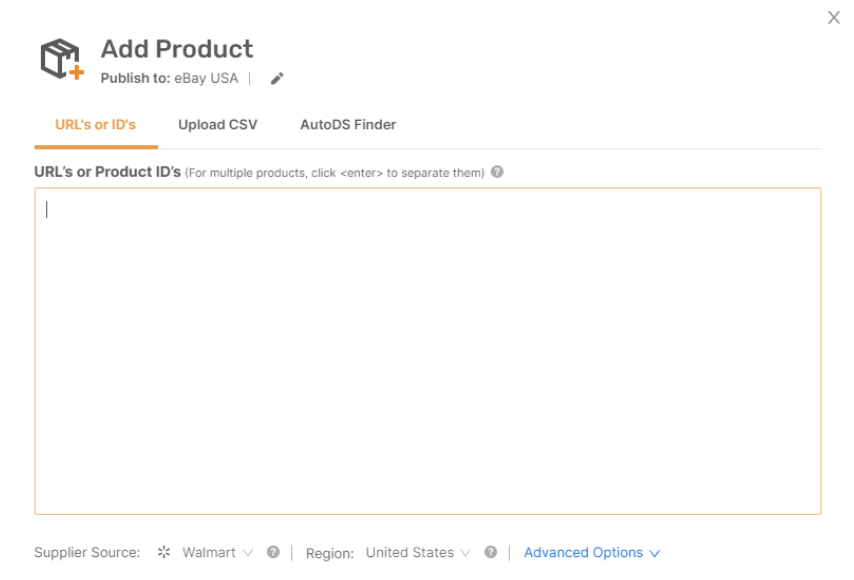Select the URL's or ID's tab
854x580 pixels.
click(x=95, y=125)
